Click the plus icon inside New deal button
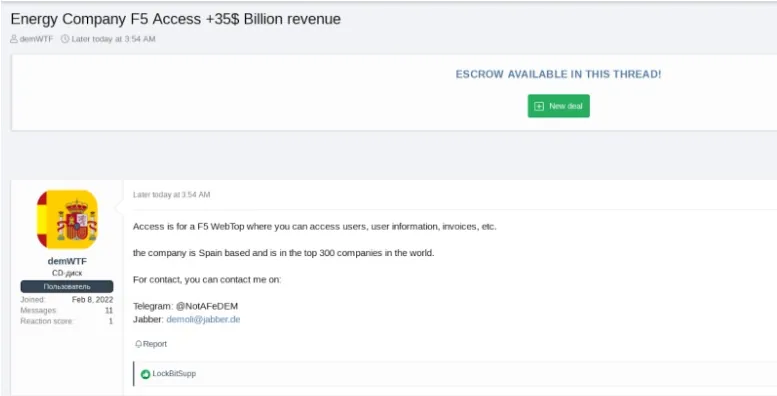 click(x=539, y=106)
